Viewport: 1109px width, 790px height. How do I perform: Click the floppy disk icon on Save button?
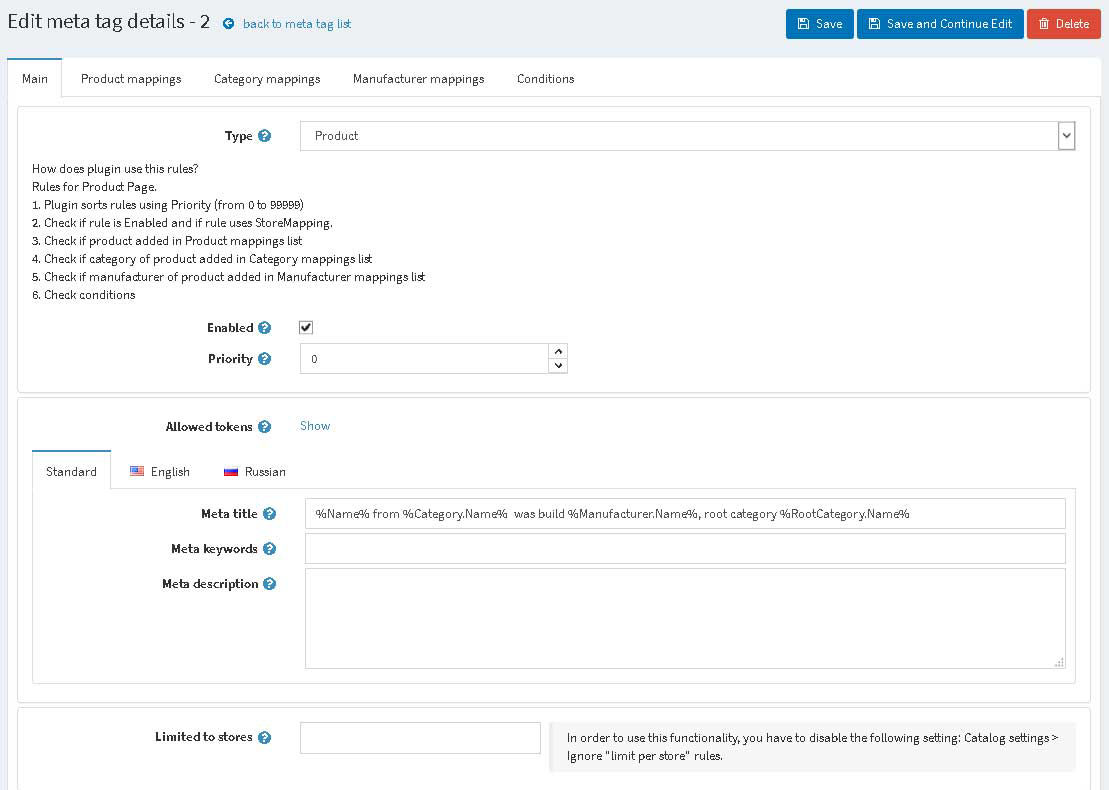pyautogui.click(x=803, y=24)
